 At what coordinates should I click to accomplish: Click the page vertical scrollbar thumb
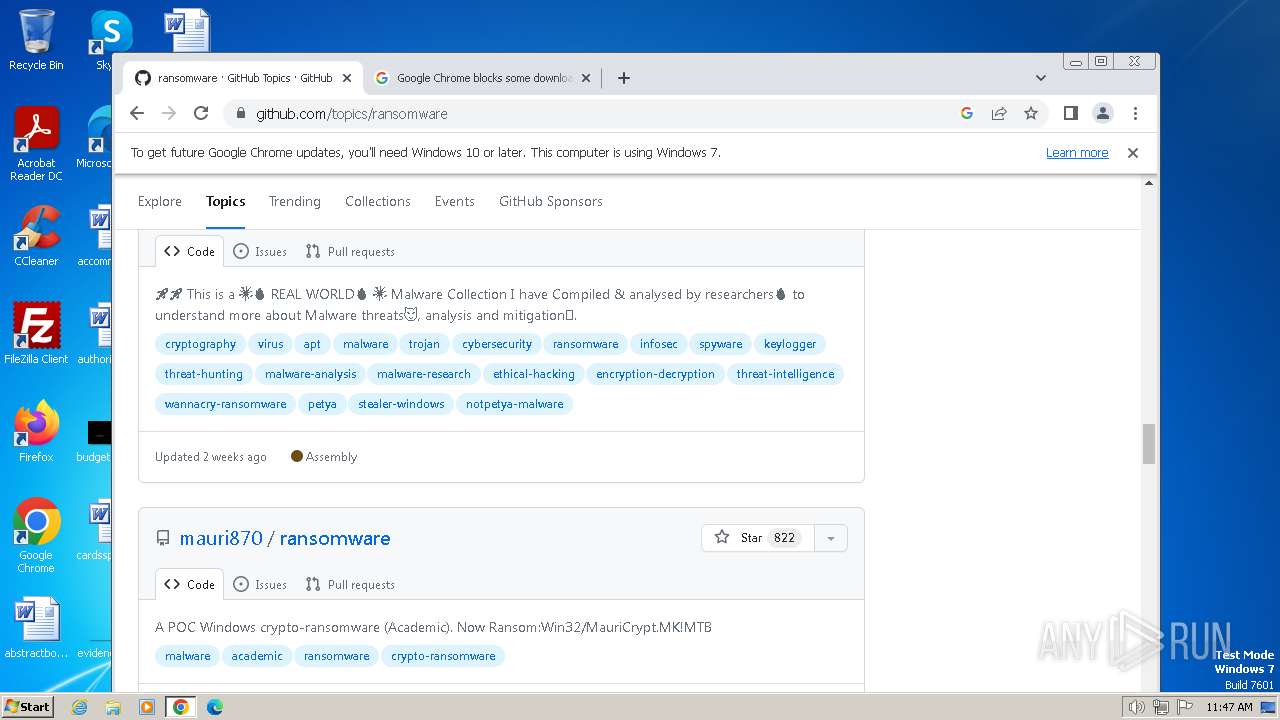point(1149,444)
